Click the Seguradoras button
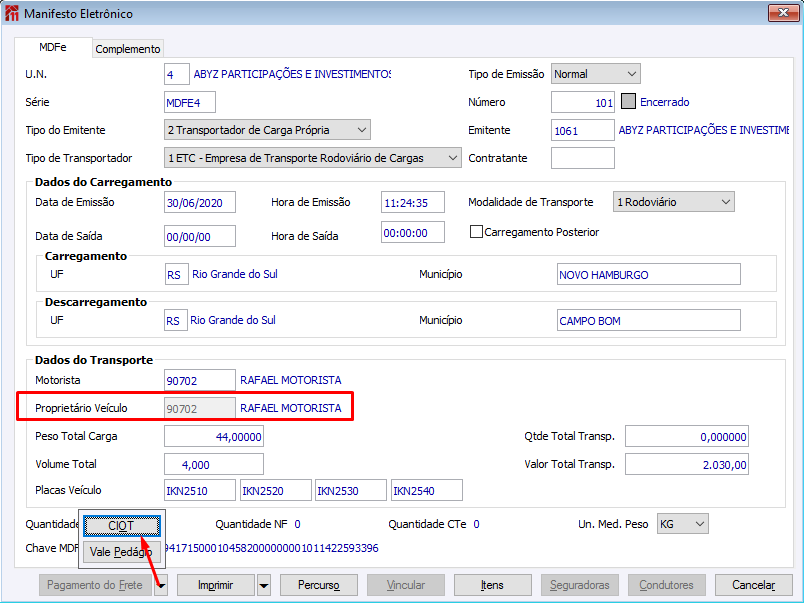 (x=580, y=585)
